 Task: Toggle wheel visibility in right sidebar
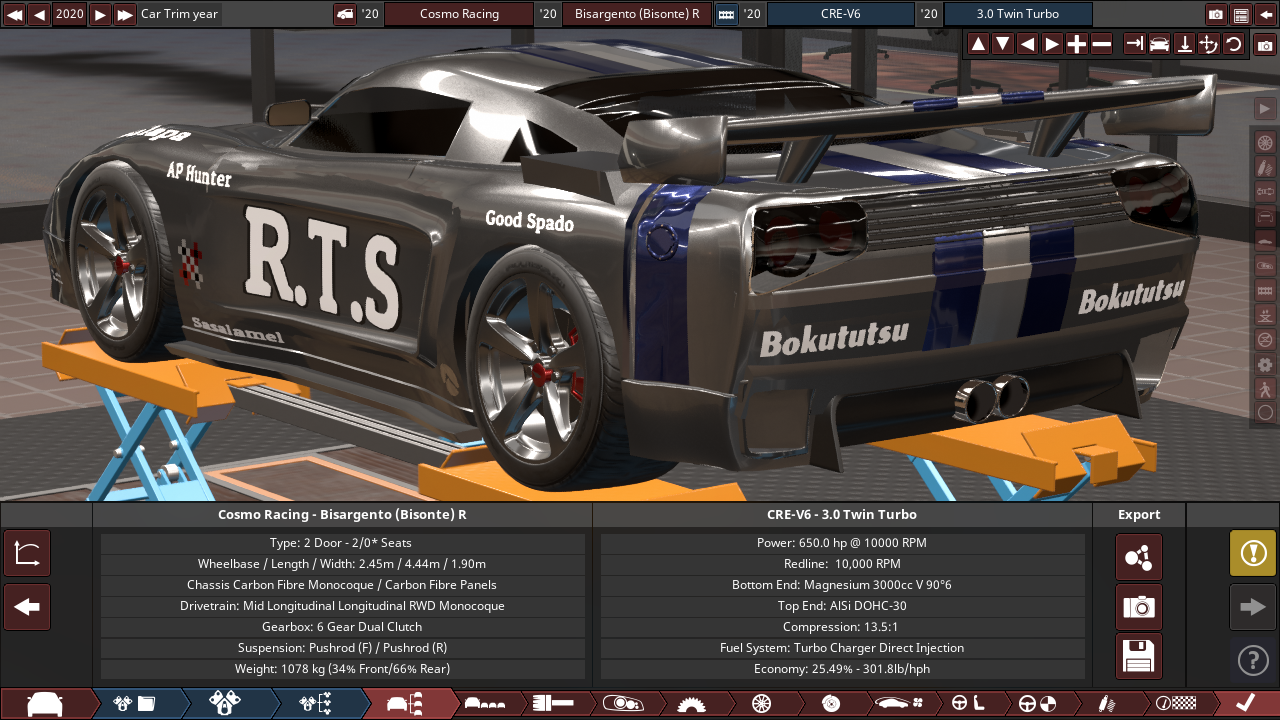click(1265, 142)
